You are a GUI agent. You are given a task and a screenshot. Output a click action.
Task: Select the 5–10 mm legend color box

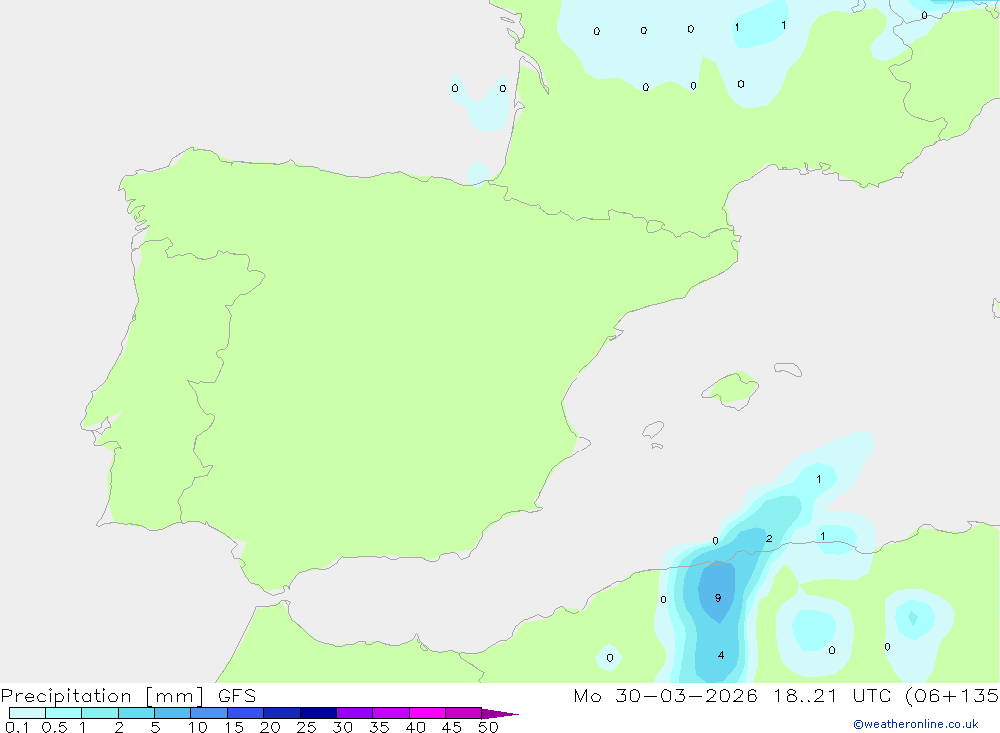173,713
